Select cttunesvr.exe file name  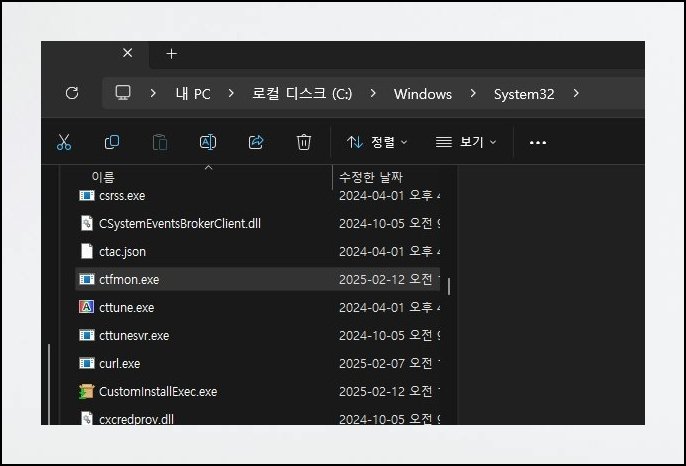[x=134, y=336]
